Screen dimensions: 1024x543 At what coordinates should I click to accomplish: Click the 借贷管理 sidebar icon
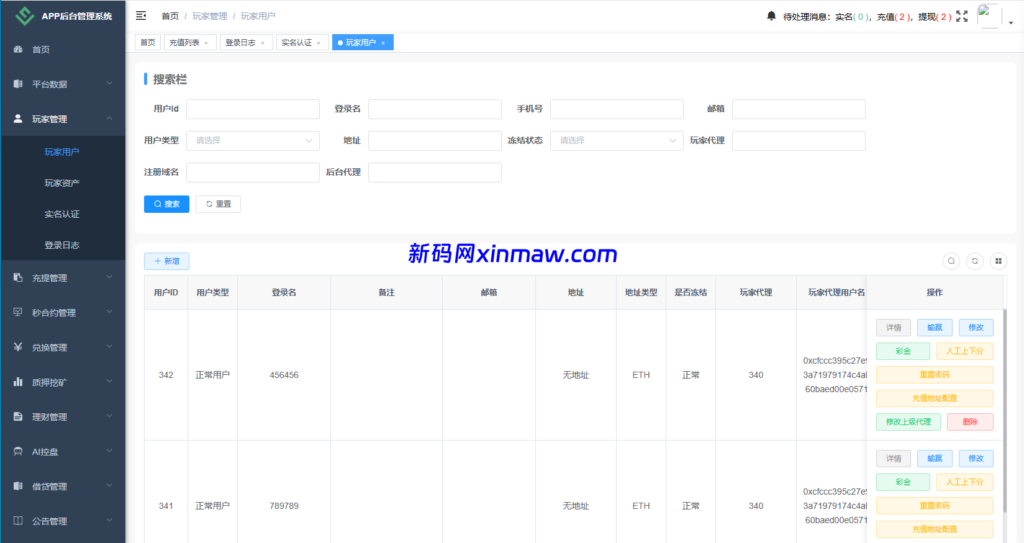pos(18,486)
